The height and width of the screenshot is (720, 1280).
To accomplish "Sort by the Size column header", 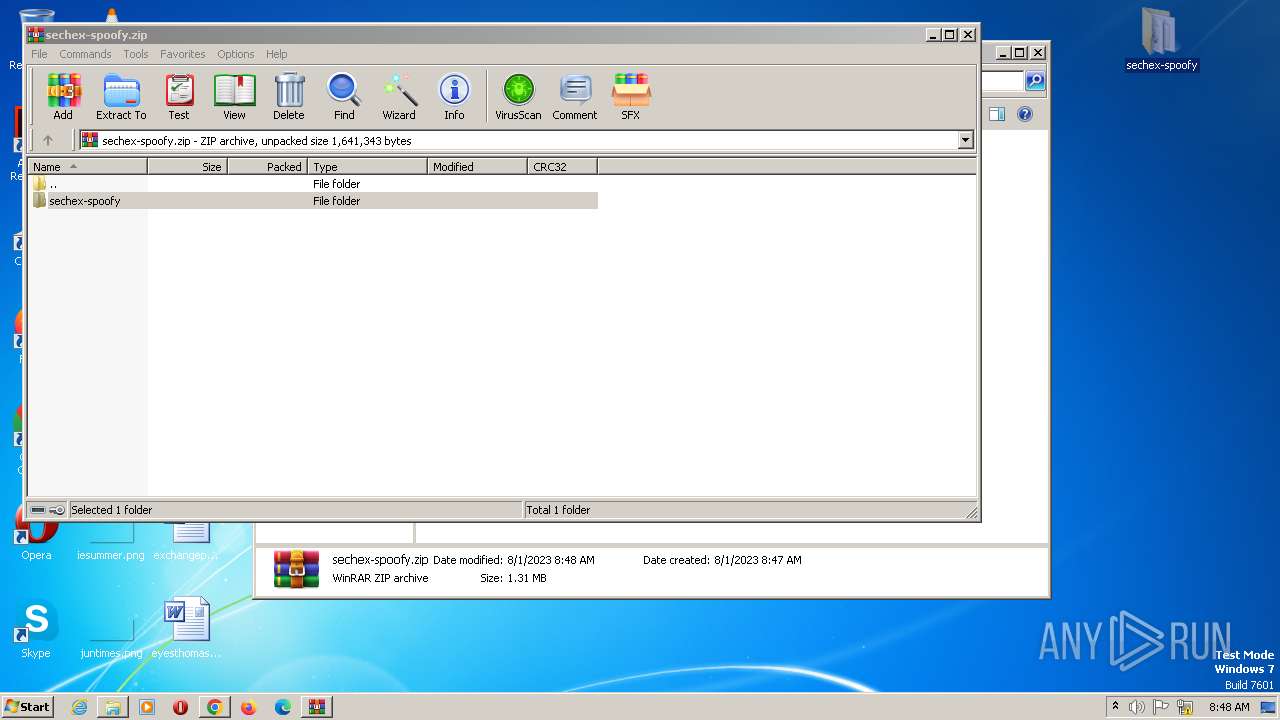I will [187, 167].
